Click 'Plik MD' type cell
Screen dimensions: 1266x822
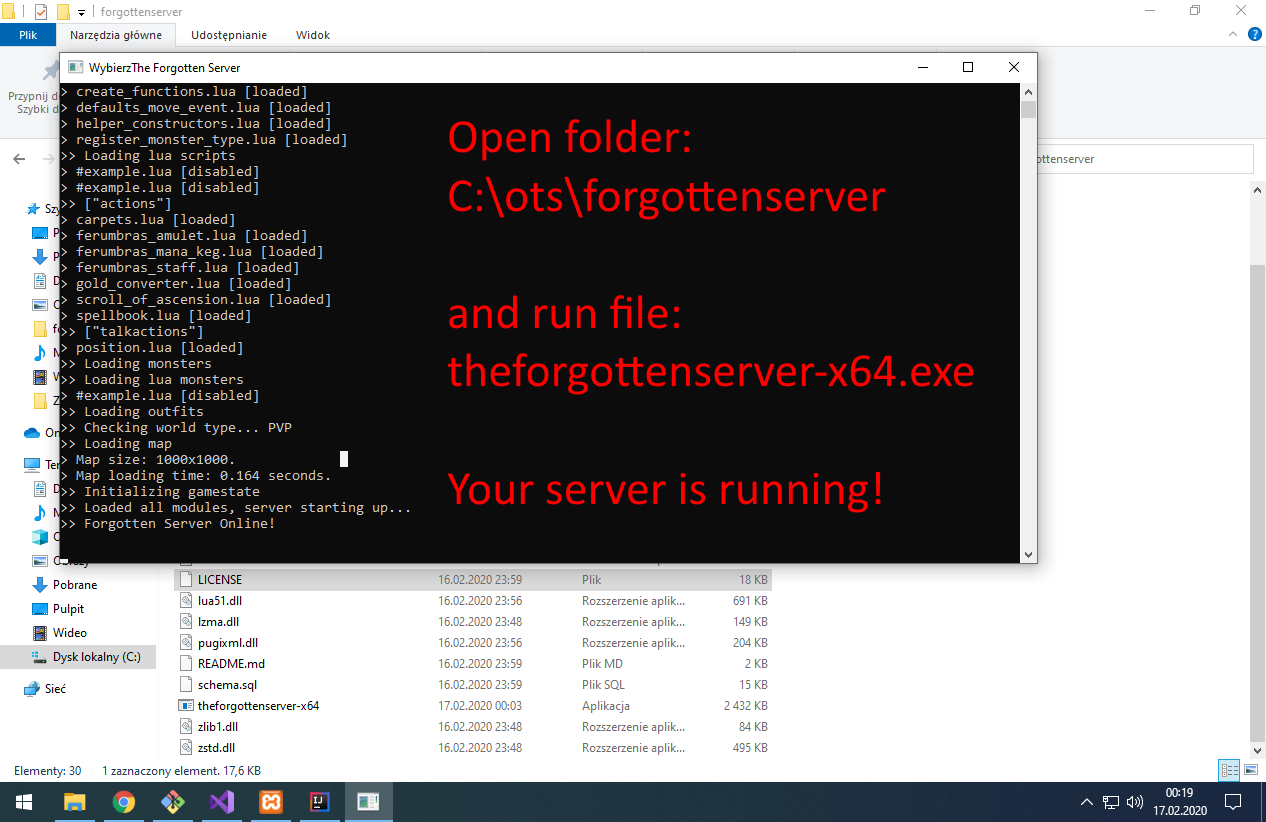(602, 664)
